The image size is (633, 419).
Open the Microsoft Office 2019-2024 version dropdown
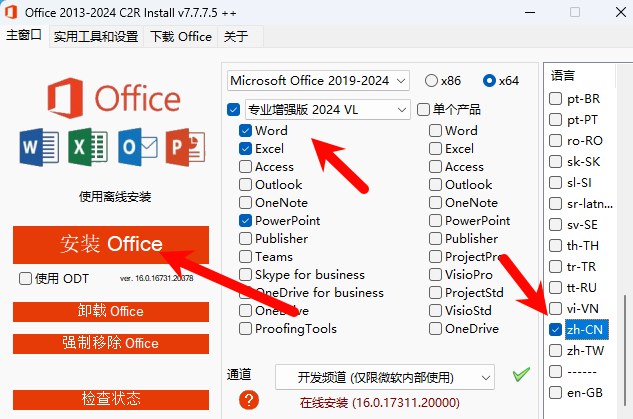click(x=318, y=80)
